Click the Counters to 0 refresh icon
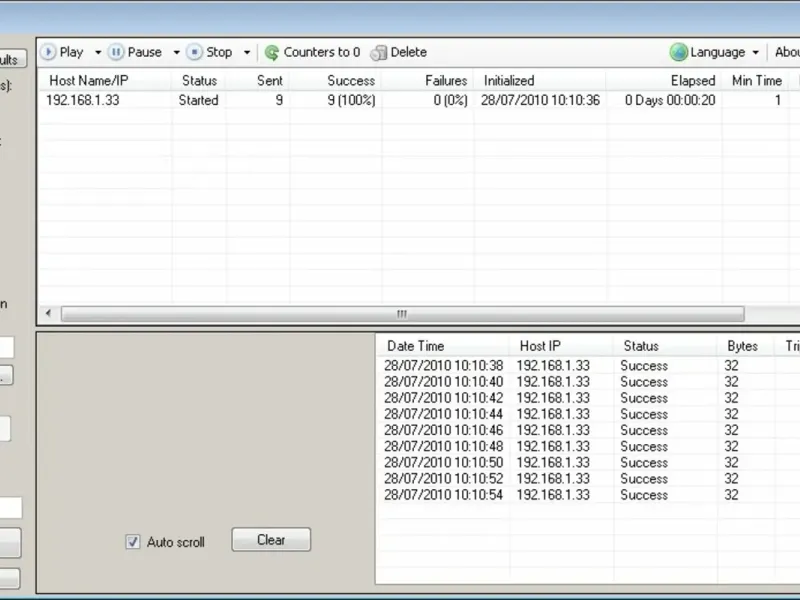Screen dimensions: 800x600 point(272,53)
